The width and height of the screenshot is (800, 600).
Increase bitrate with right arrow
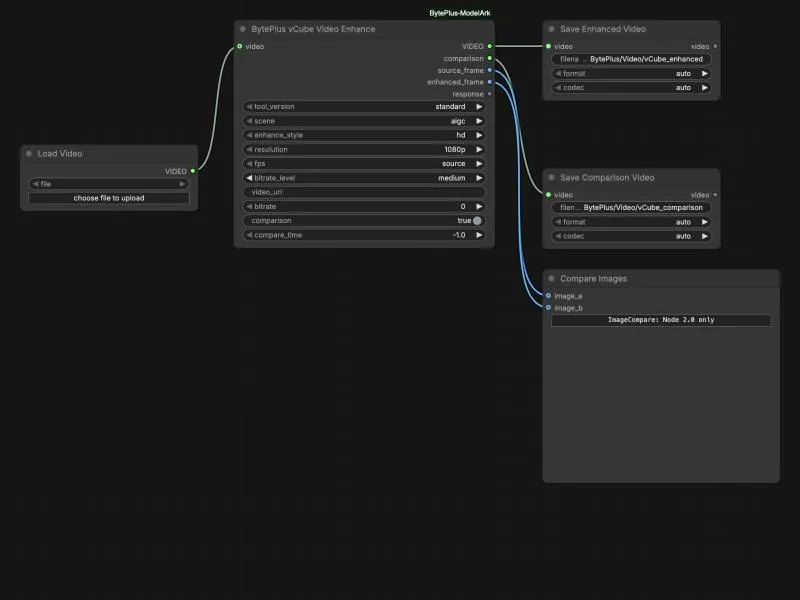pyautogui.click(x=479, y=207)
